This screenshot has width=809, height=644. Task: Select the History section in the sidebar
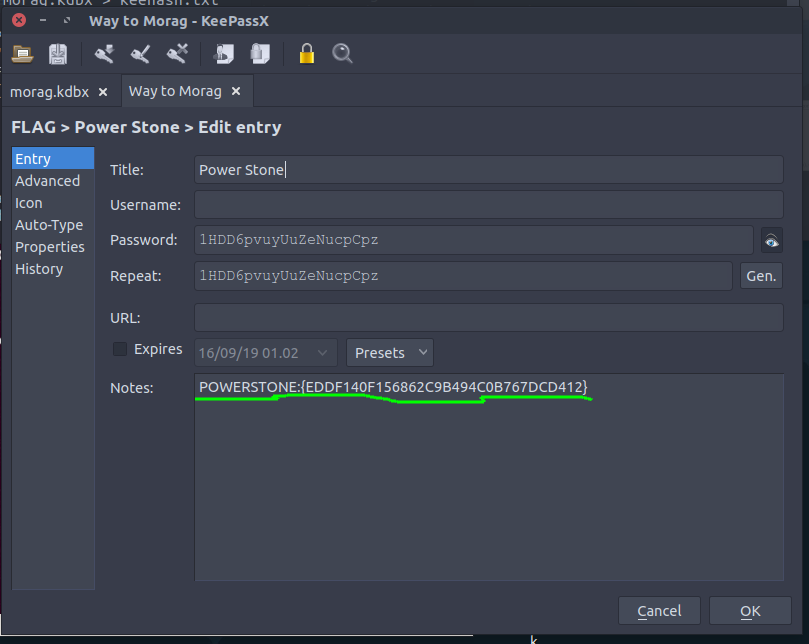click(x=39, y=268)
